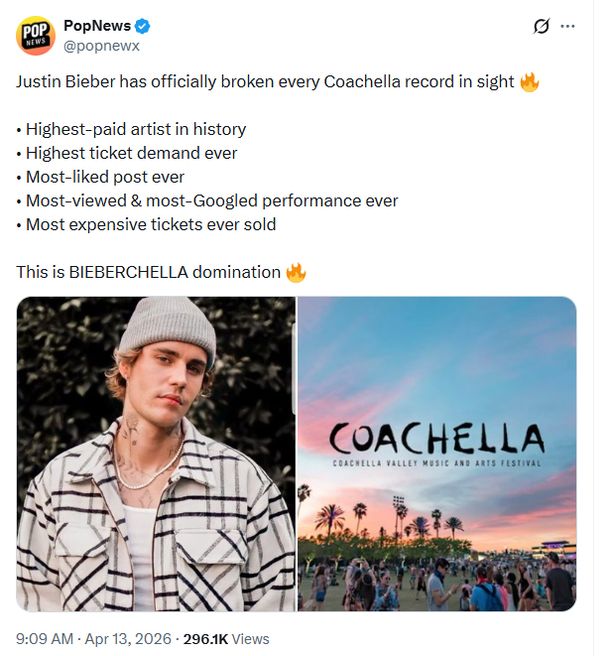Click the @popnewx handle
Viewport: 610px width, 656px height.
tap(102, 44)
